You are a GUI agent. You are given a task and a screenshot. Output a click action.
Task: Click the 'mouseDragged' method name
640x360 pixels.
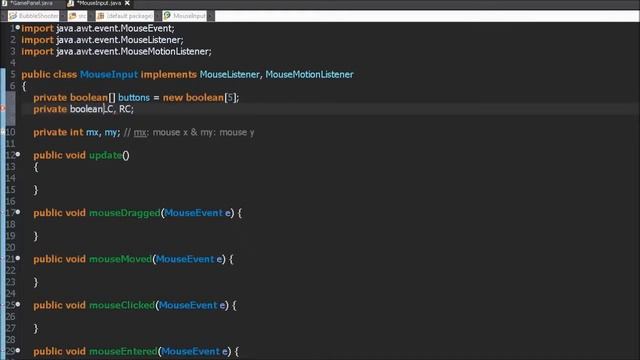pos(125,213)
